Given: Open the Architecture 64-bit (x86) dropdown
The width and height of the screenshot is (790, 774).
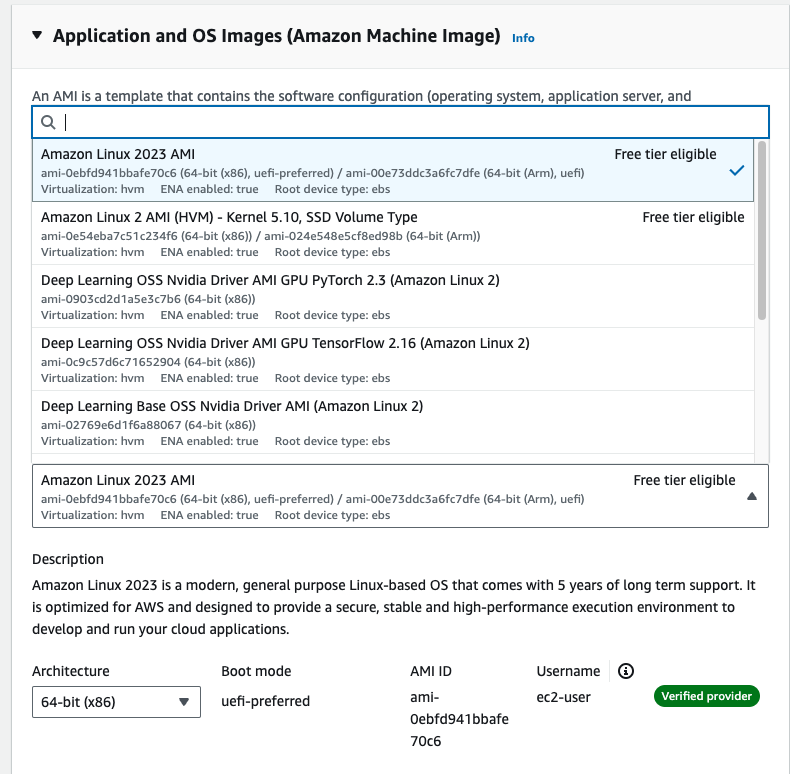Looking at the screenshot, I should point(116,702).
